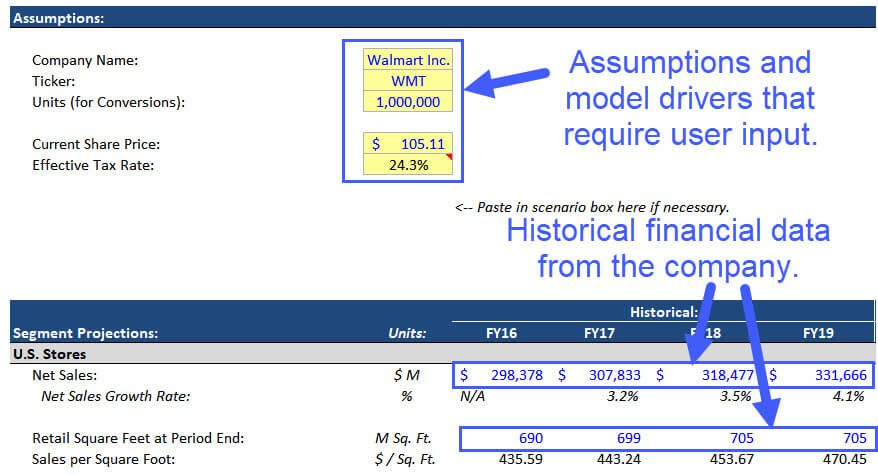Select the Walmart Inc. company name cell

pyautogui.click(x=408, y=60)
